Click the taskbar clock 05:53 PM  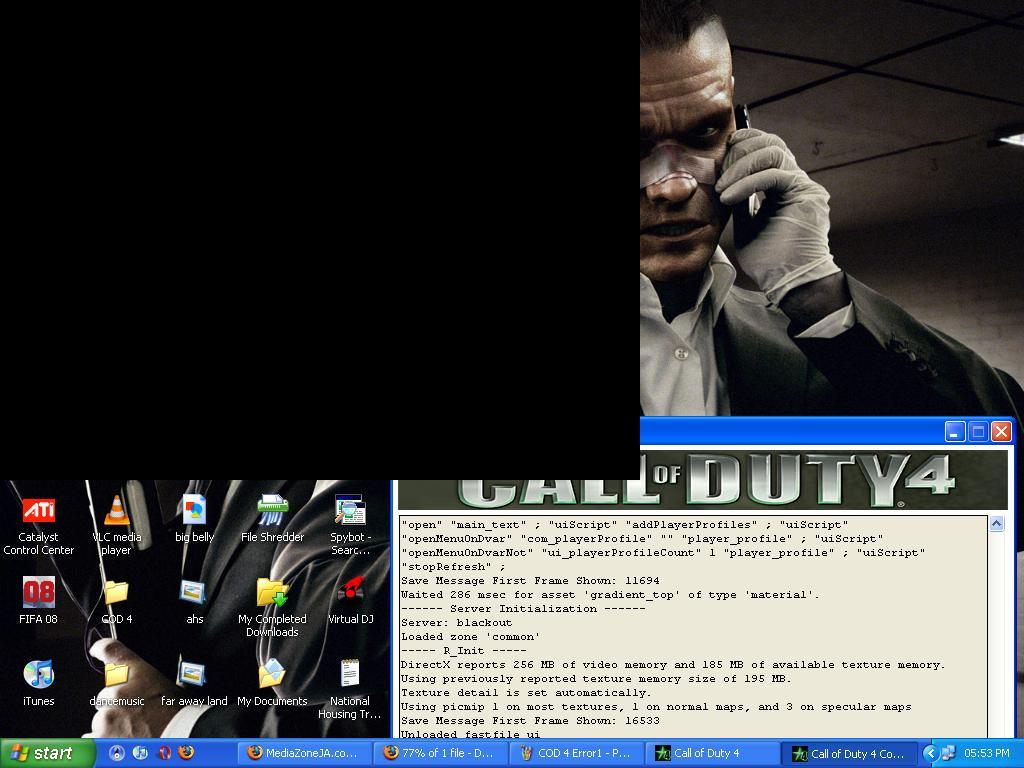pyautogui.click(x=987, y=753)
